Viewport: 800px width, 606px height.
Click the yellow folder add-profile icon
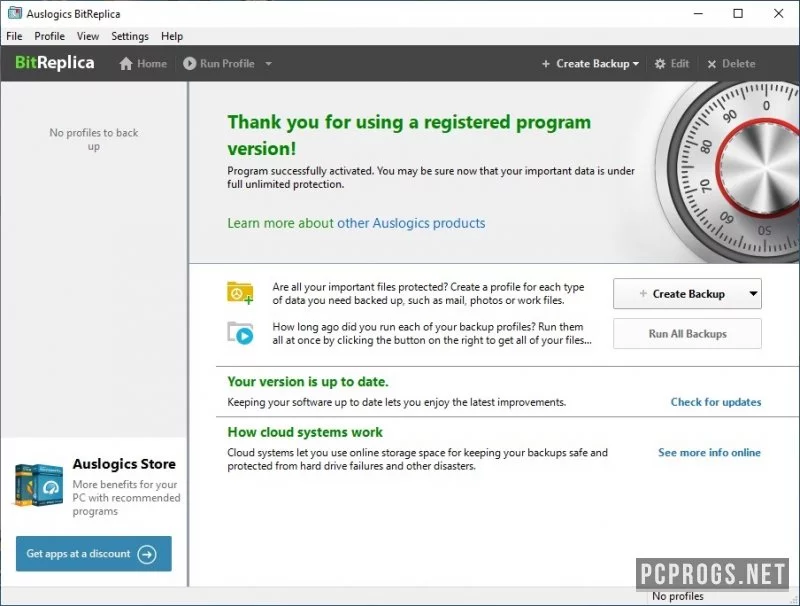coord(240,293)
